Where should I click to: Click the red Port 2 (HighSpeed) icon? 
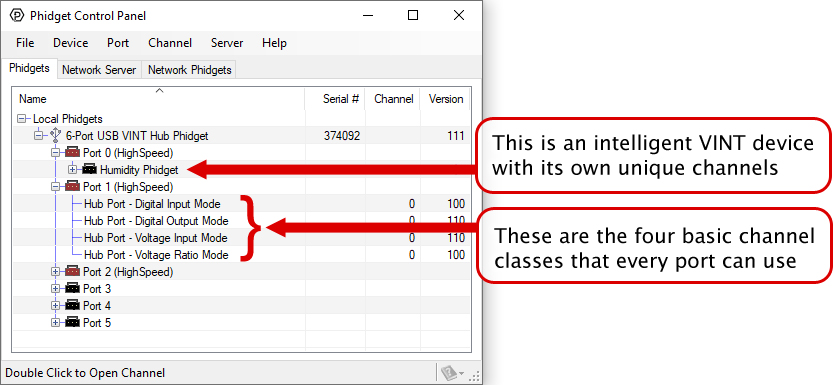(x=73, y=272)
